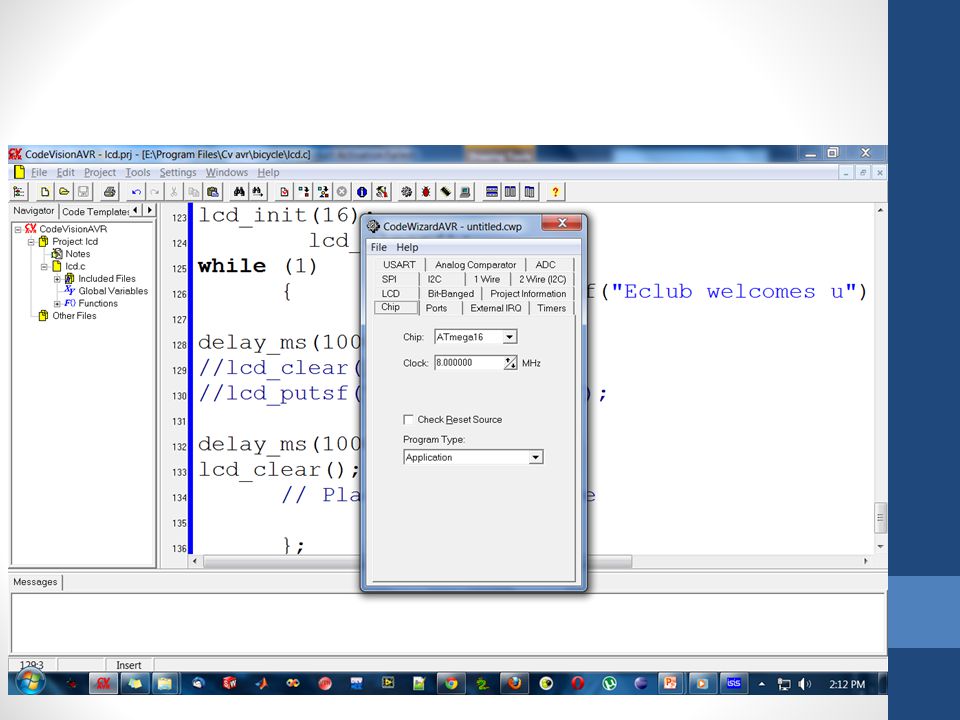Viewport: 960px width, 720px height.
Task: Switch to the Ports tab
Action: pos(437,308)
